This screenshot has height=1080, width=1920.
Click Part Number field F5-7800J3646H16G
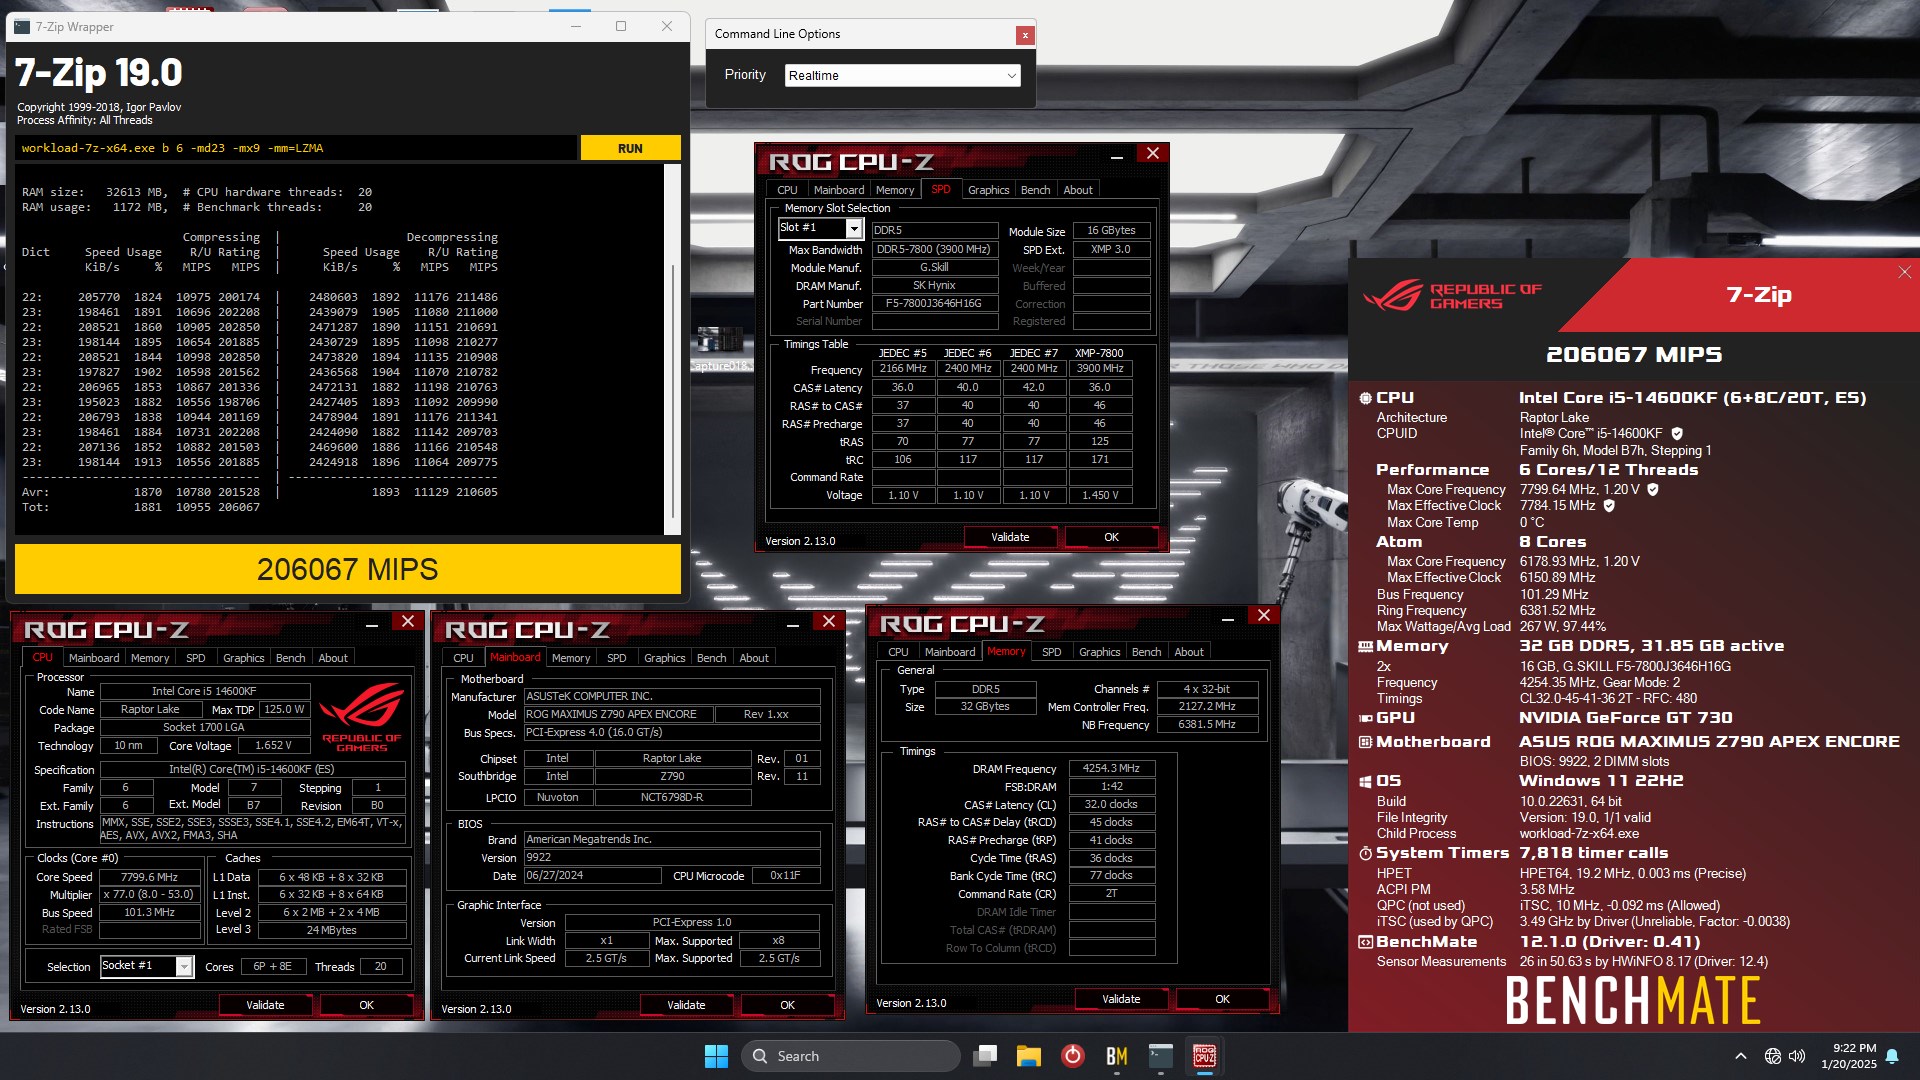pyautogui.click(x=935, y=304)
